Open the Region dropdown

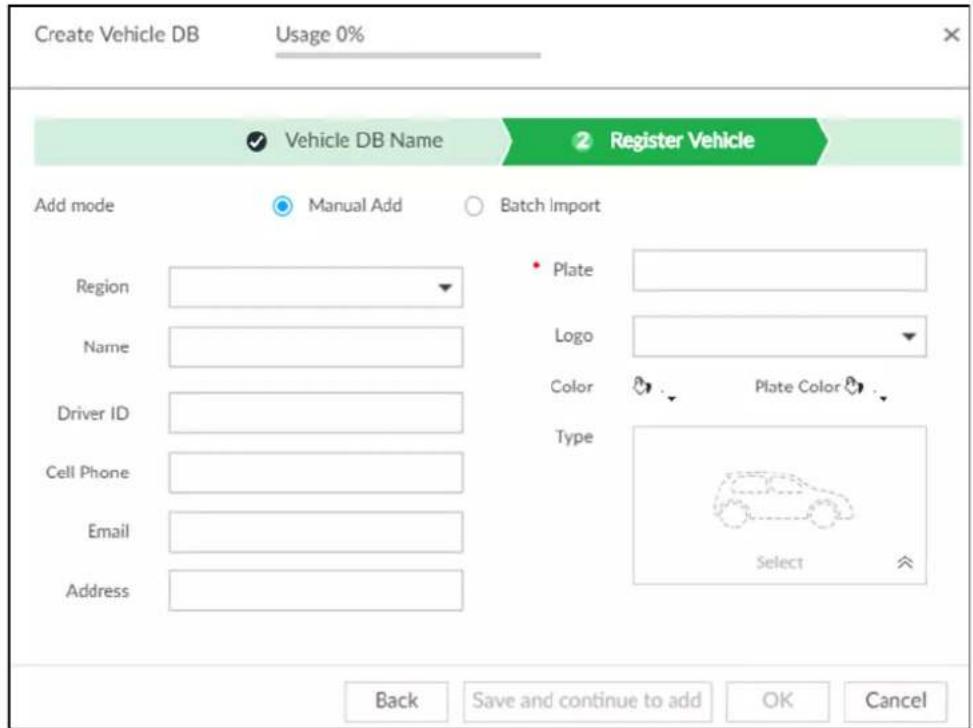pos(316,287)
